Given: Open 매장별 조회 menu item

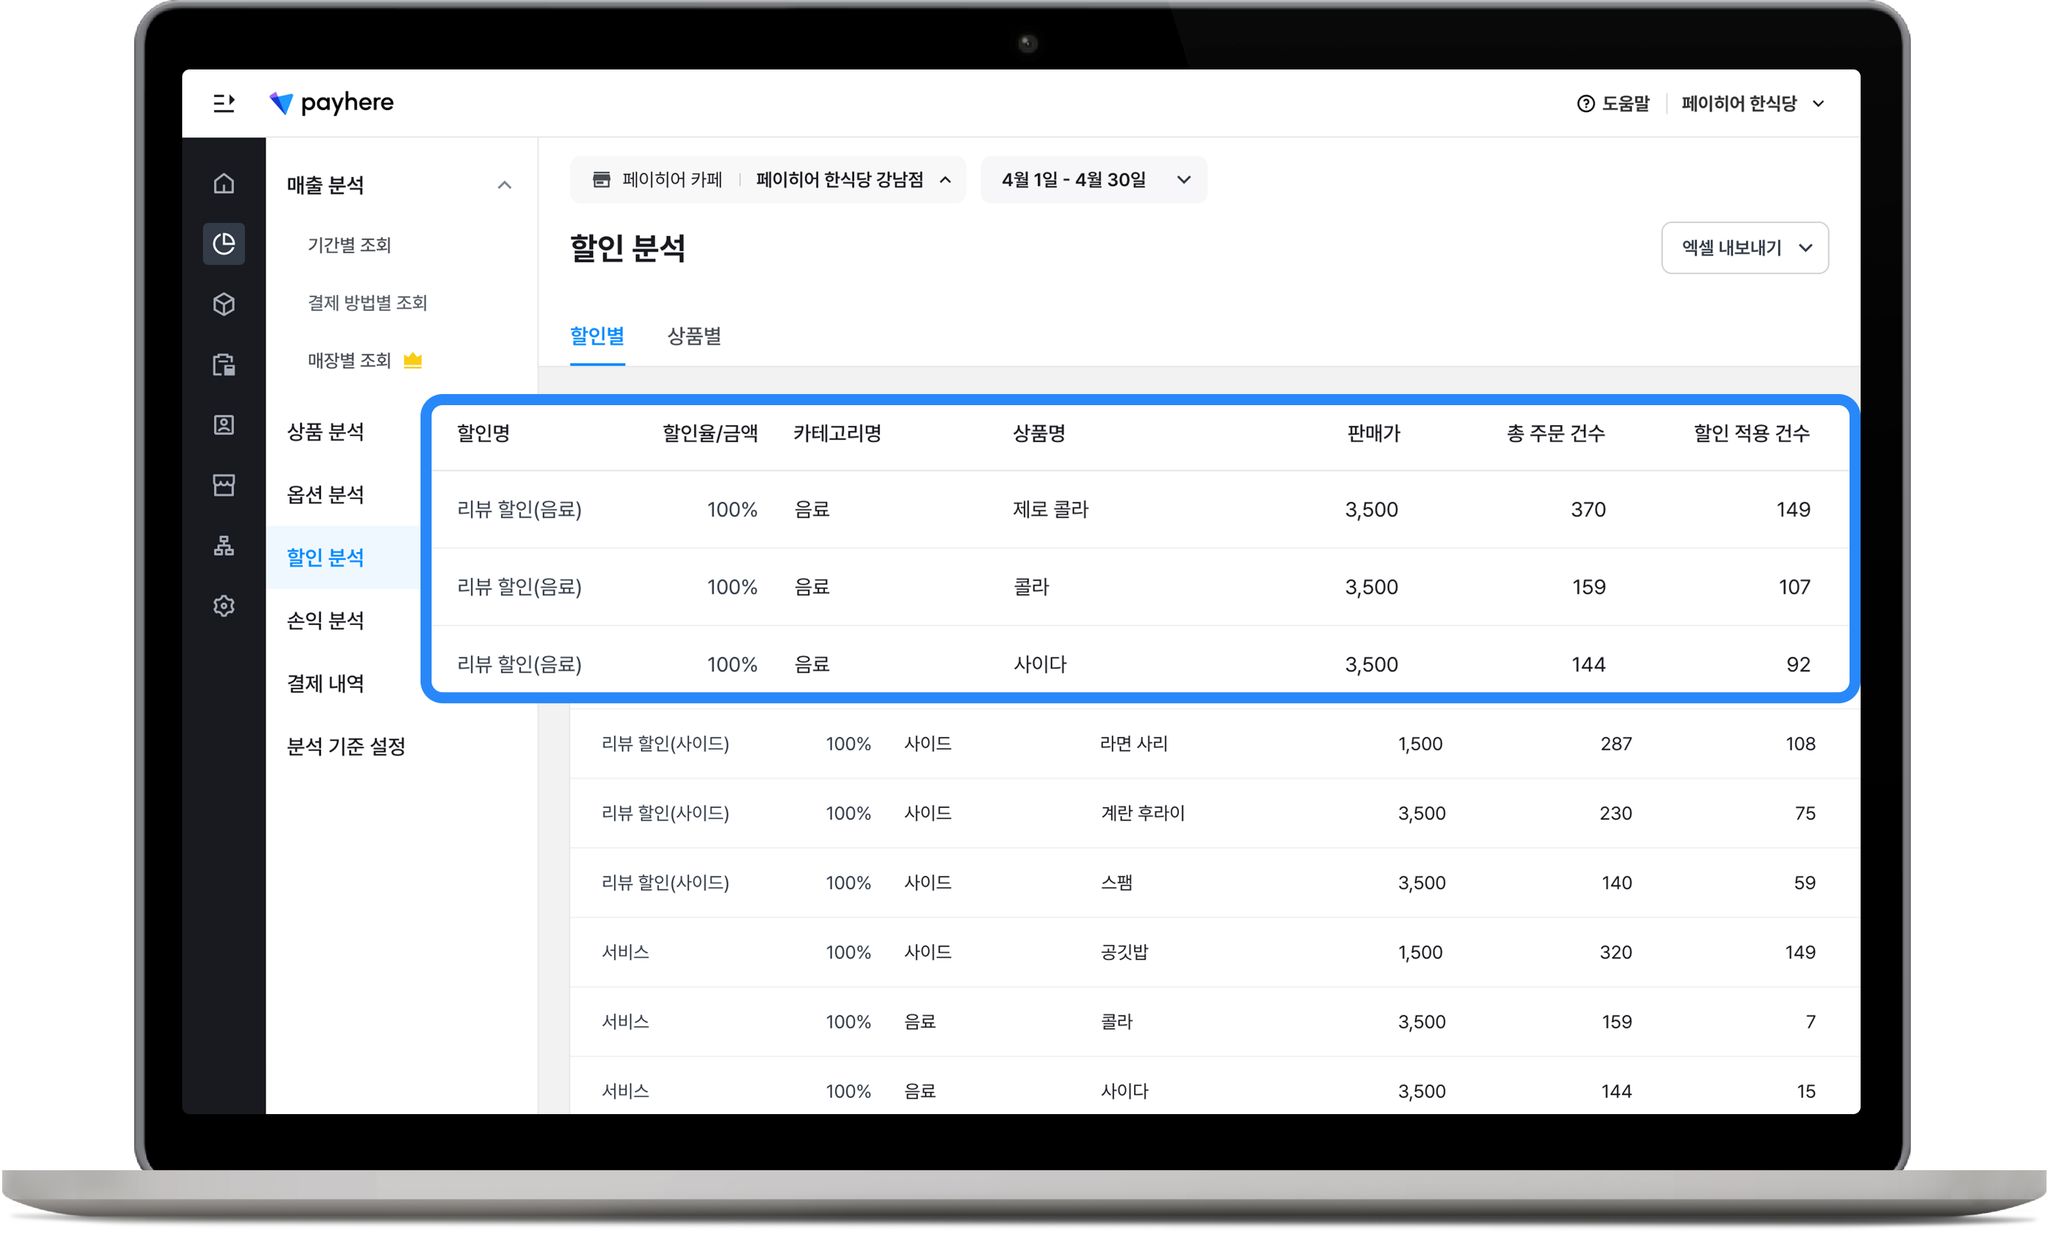Looking at the screenshot, I should [349, 360].
